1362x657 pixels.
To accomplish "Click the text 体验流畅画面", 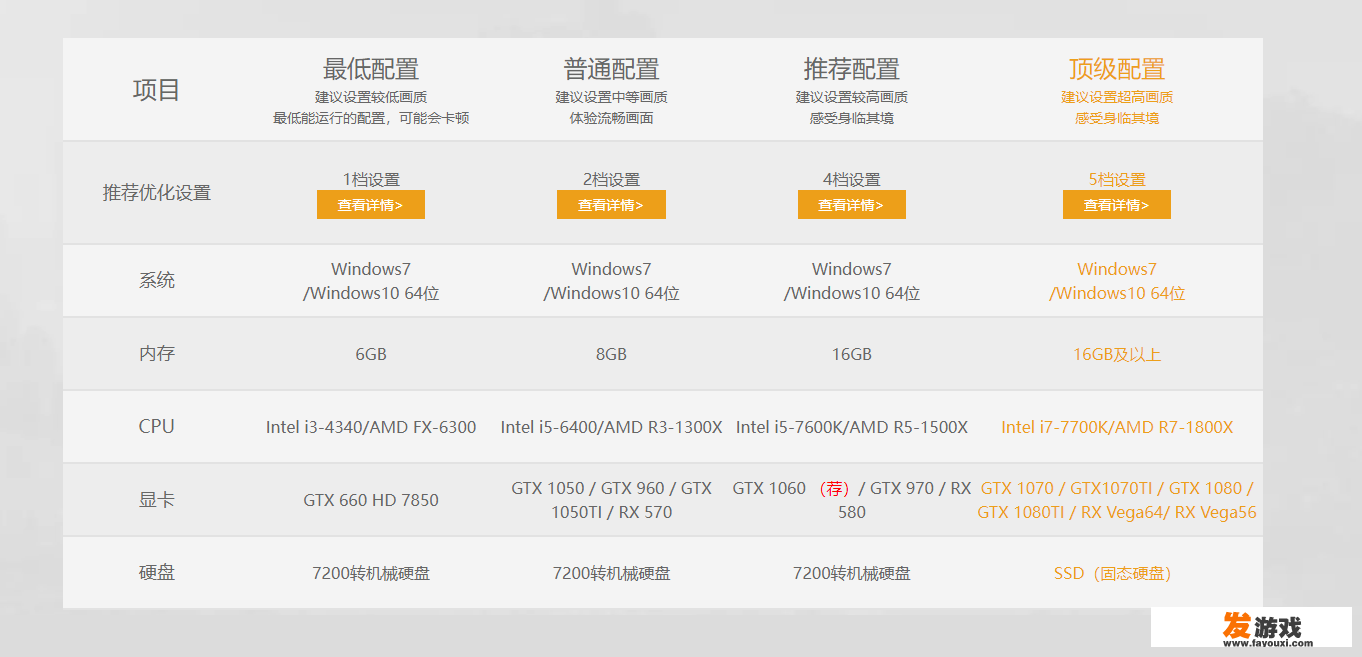I will tap(612, 118).
